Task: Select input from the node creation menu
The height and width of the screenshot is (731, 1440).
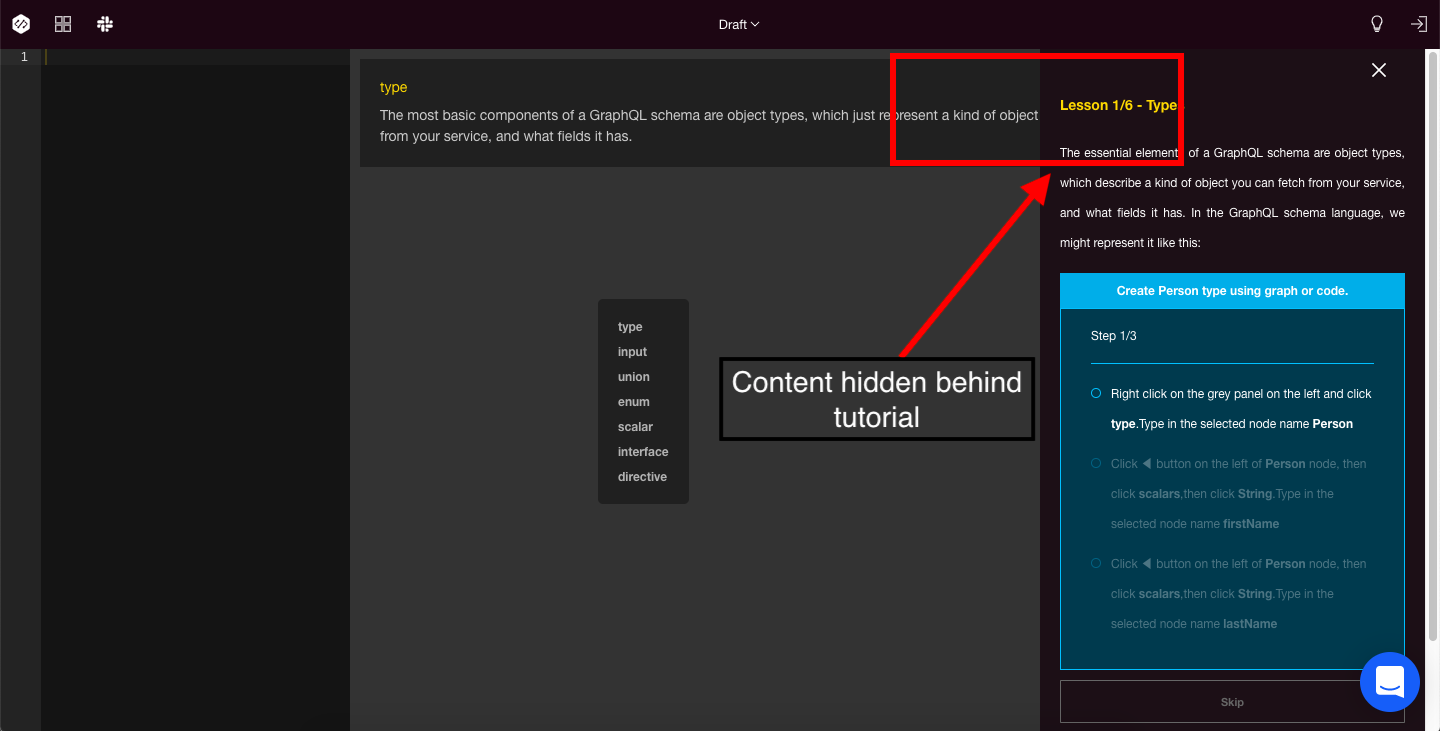Action: (x=632, y=351)
